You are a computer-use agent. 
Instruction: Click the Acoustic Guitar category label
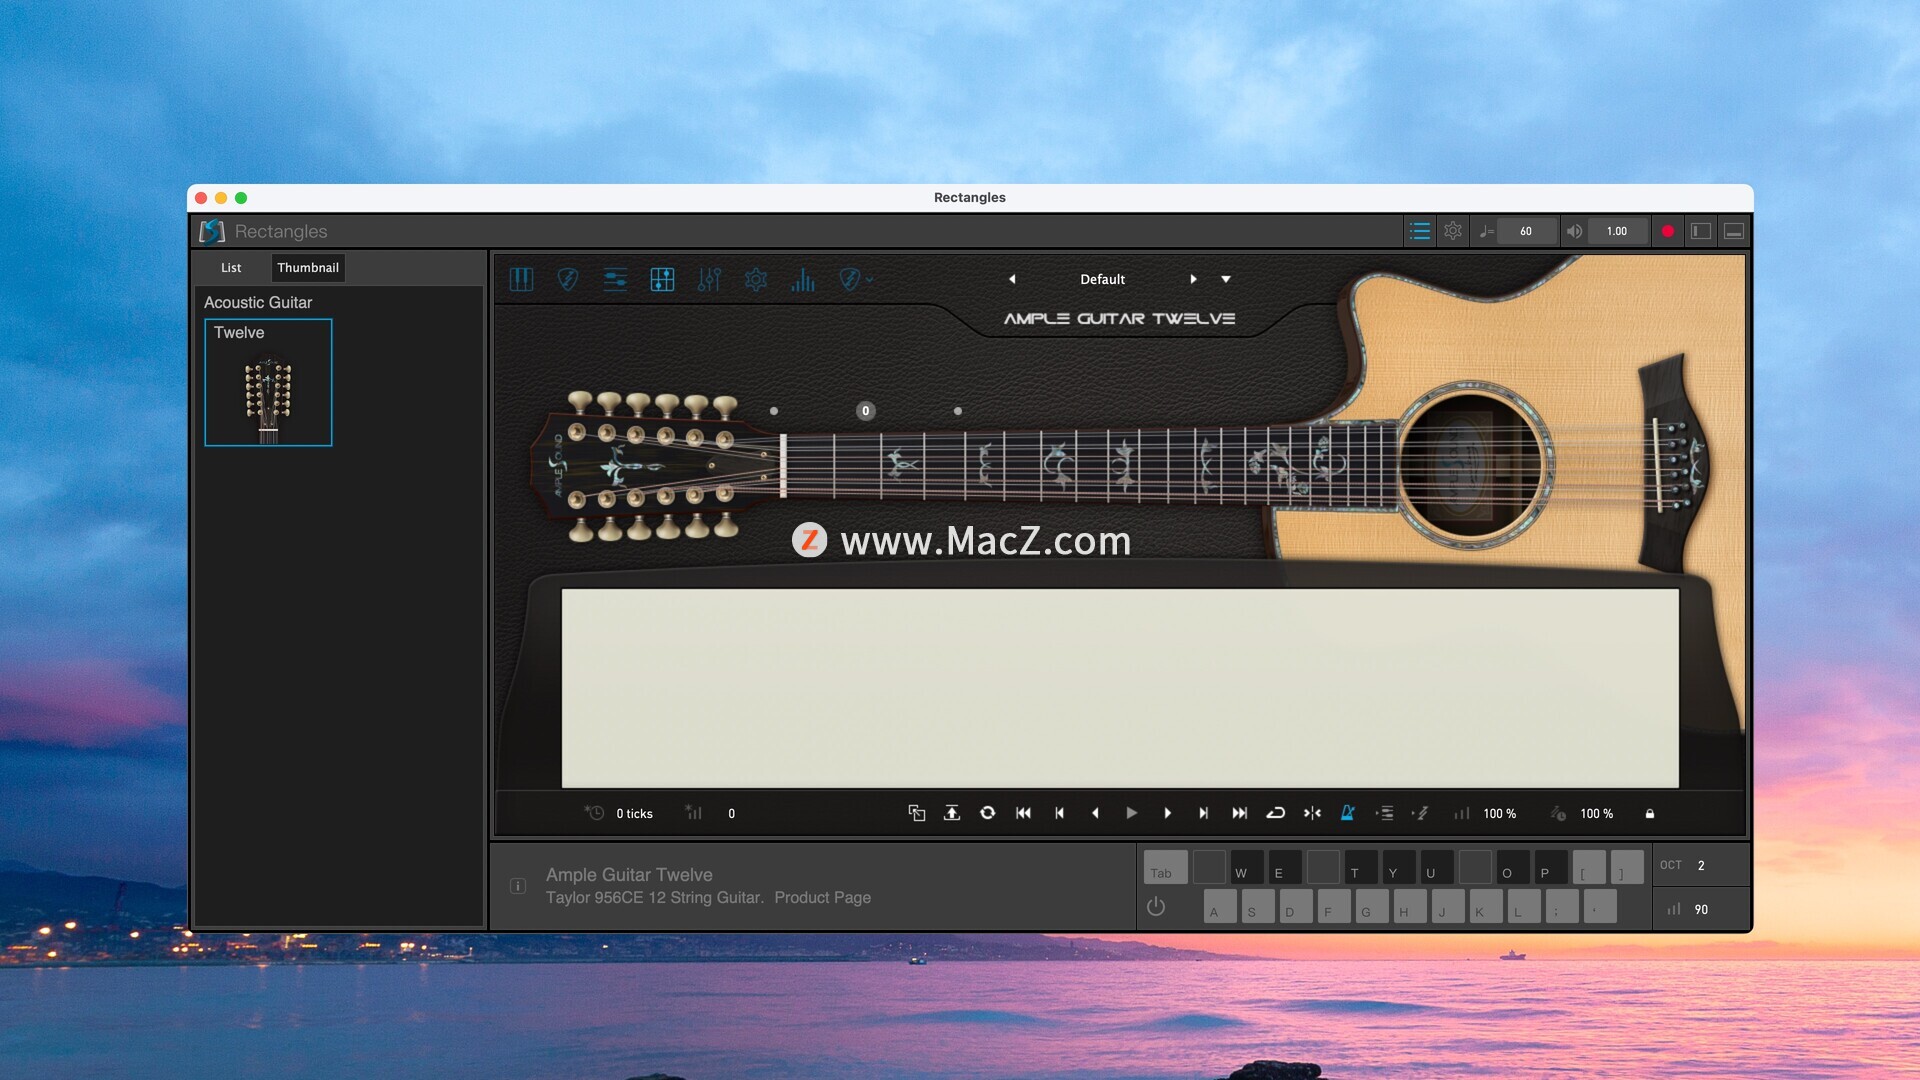coord(258,302)
